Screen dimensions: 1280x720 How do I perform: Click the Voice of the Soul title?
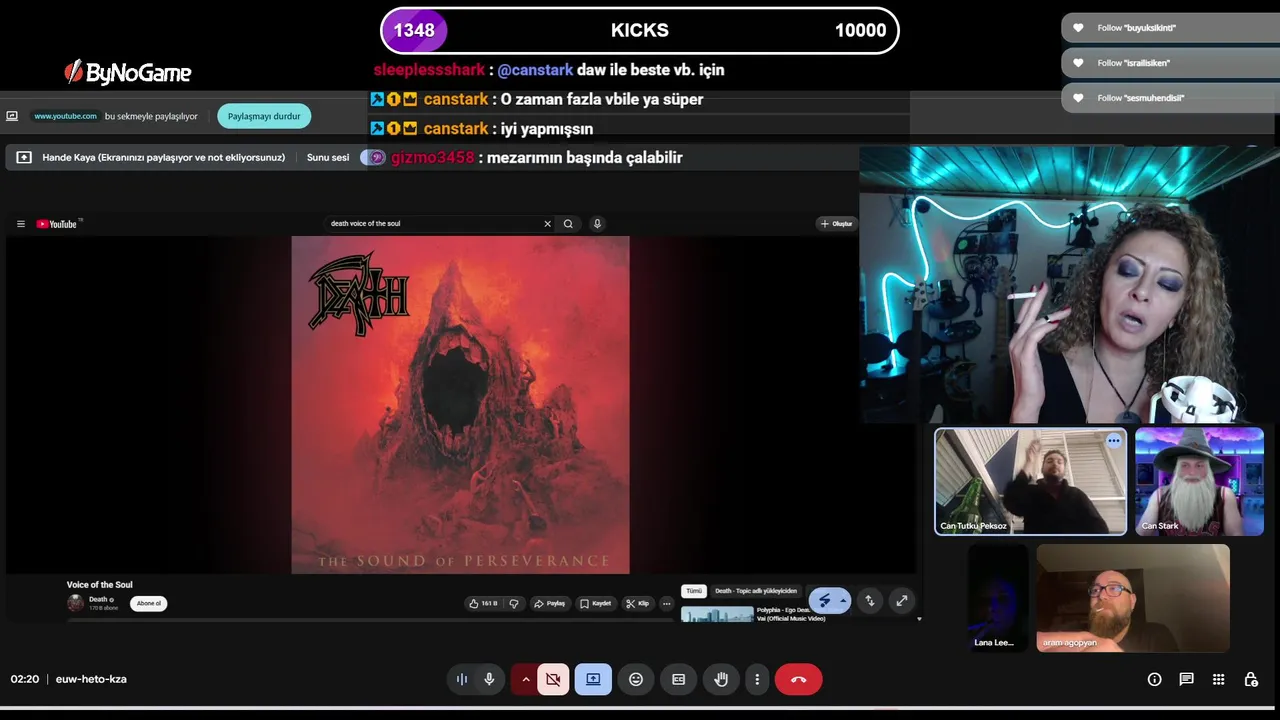[99, 585]
